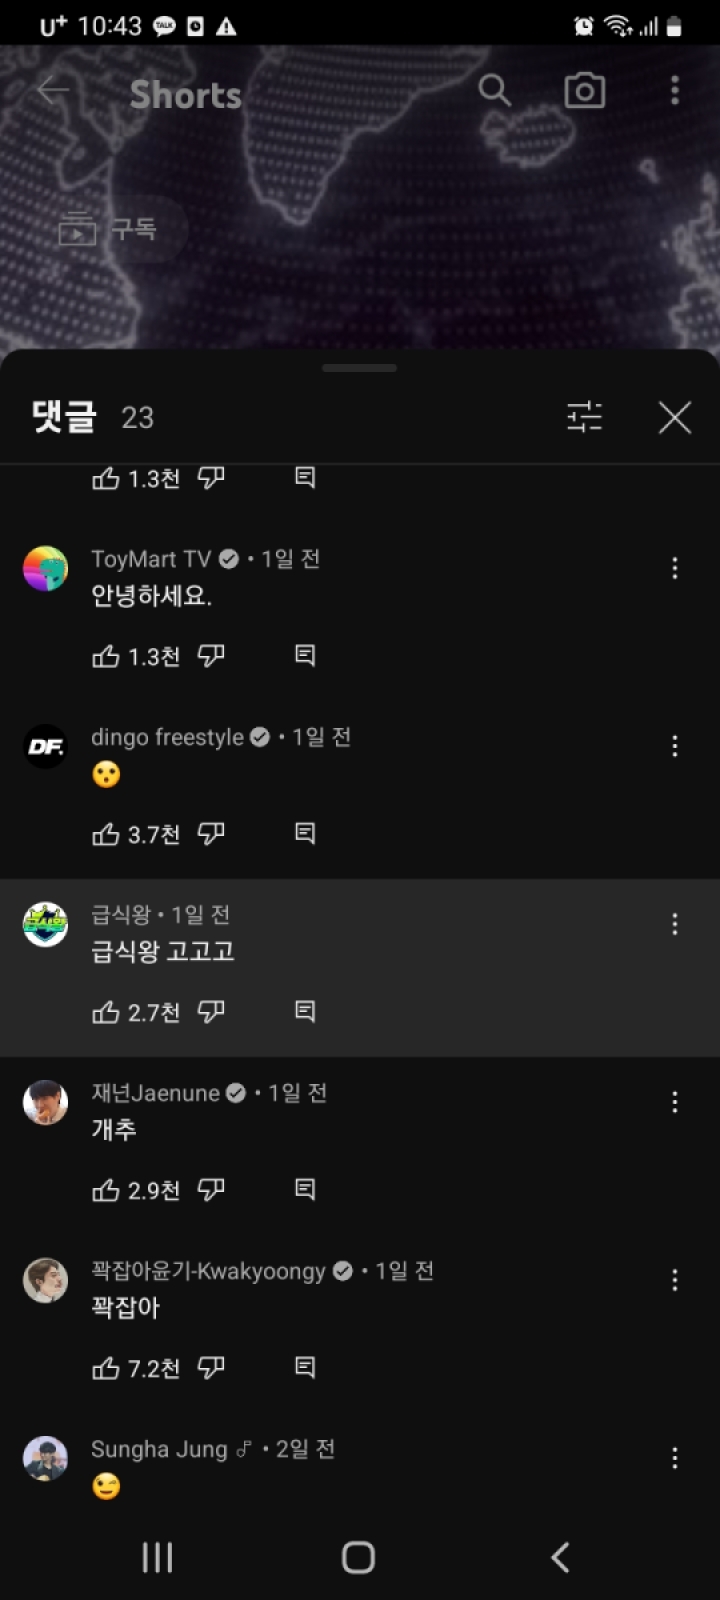This screenshot has height=1600, width=720.
Task: Go back with the top-left arrow
Action: pos(53,91)
